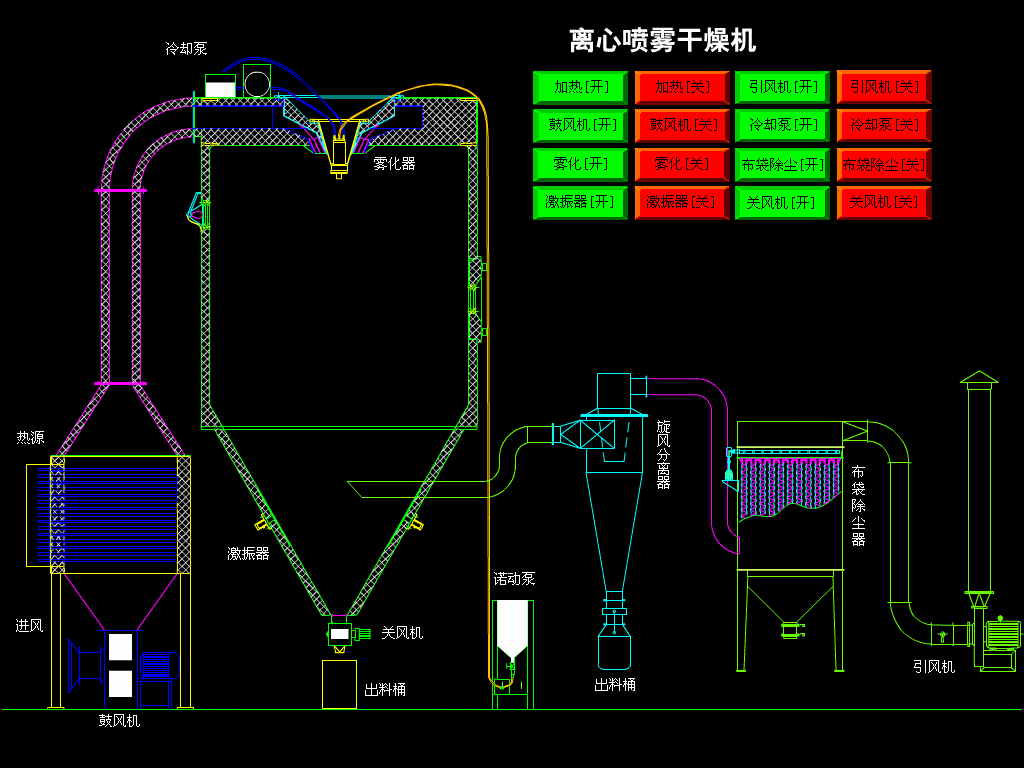Shut off cooling pump 冷却泵[关]

[884, 125]
